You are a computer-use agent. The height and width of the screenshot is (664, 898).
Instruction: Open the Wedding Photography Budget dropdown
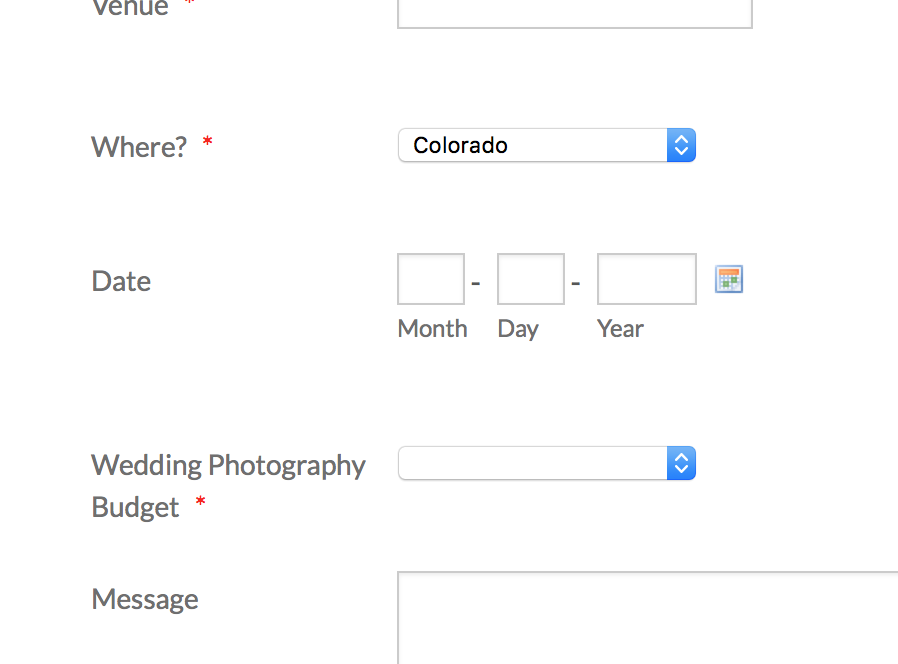pos(547,463)
